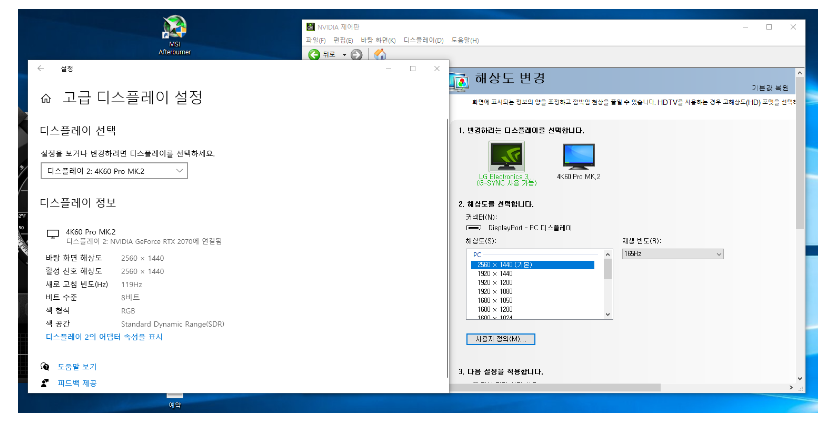Click the resolution change header icon
Viewport: 835px width, 422px height.
pos(460,80)
